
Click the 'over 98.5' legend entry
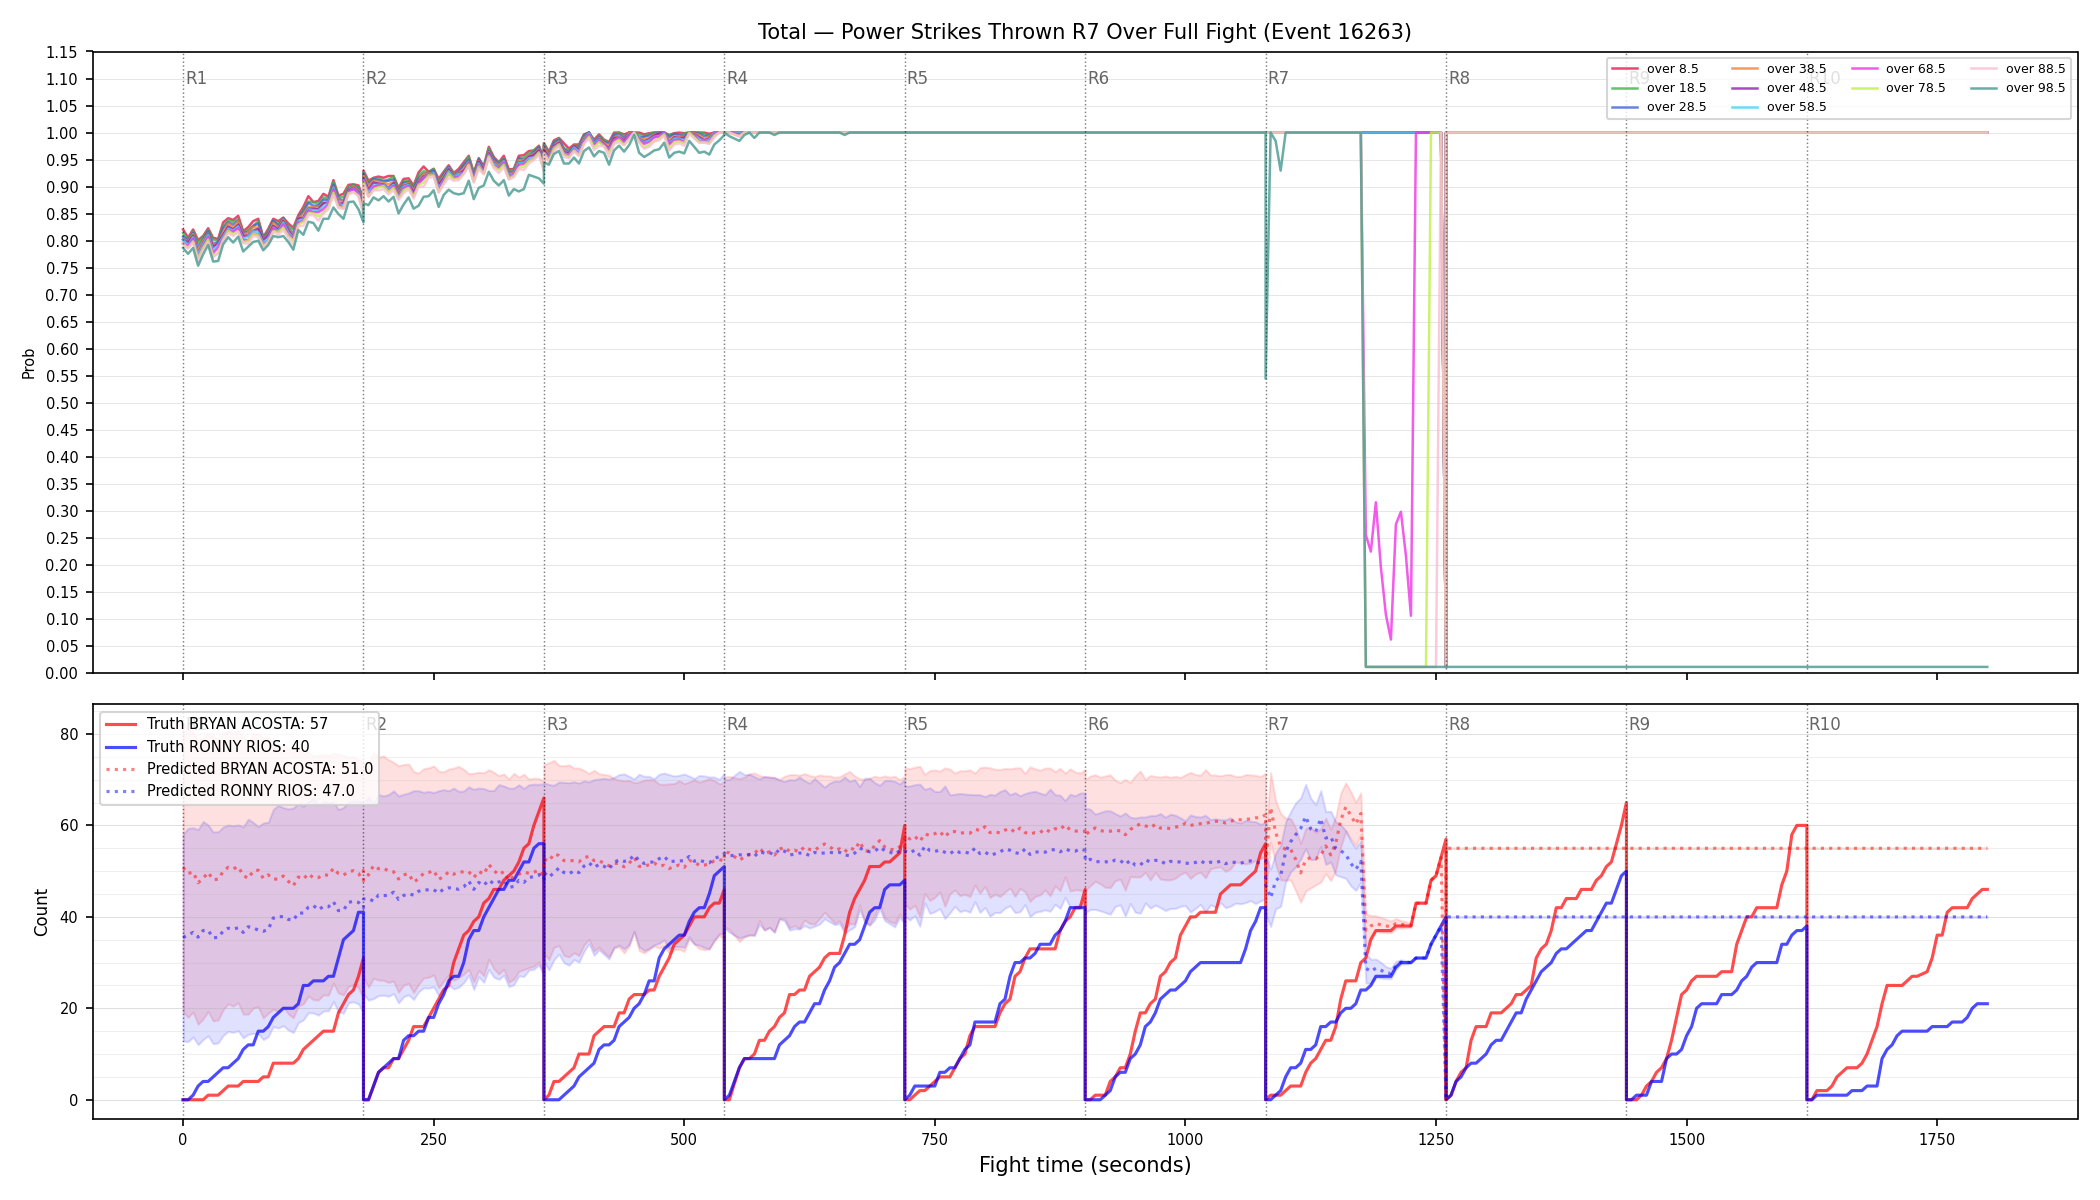(x=2018, y=88)
